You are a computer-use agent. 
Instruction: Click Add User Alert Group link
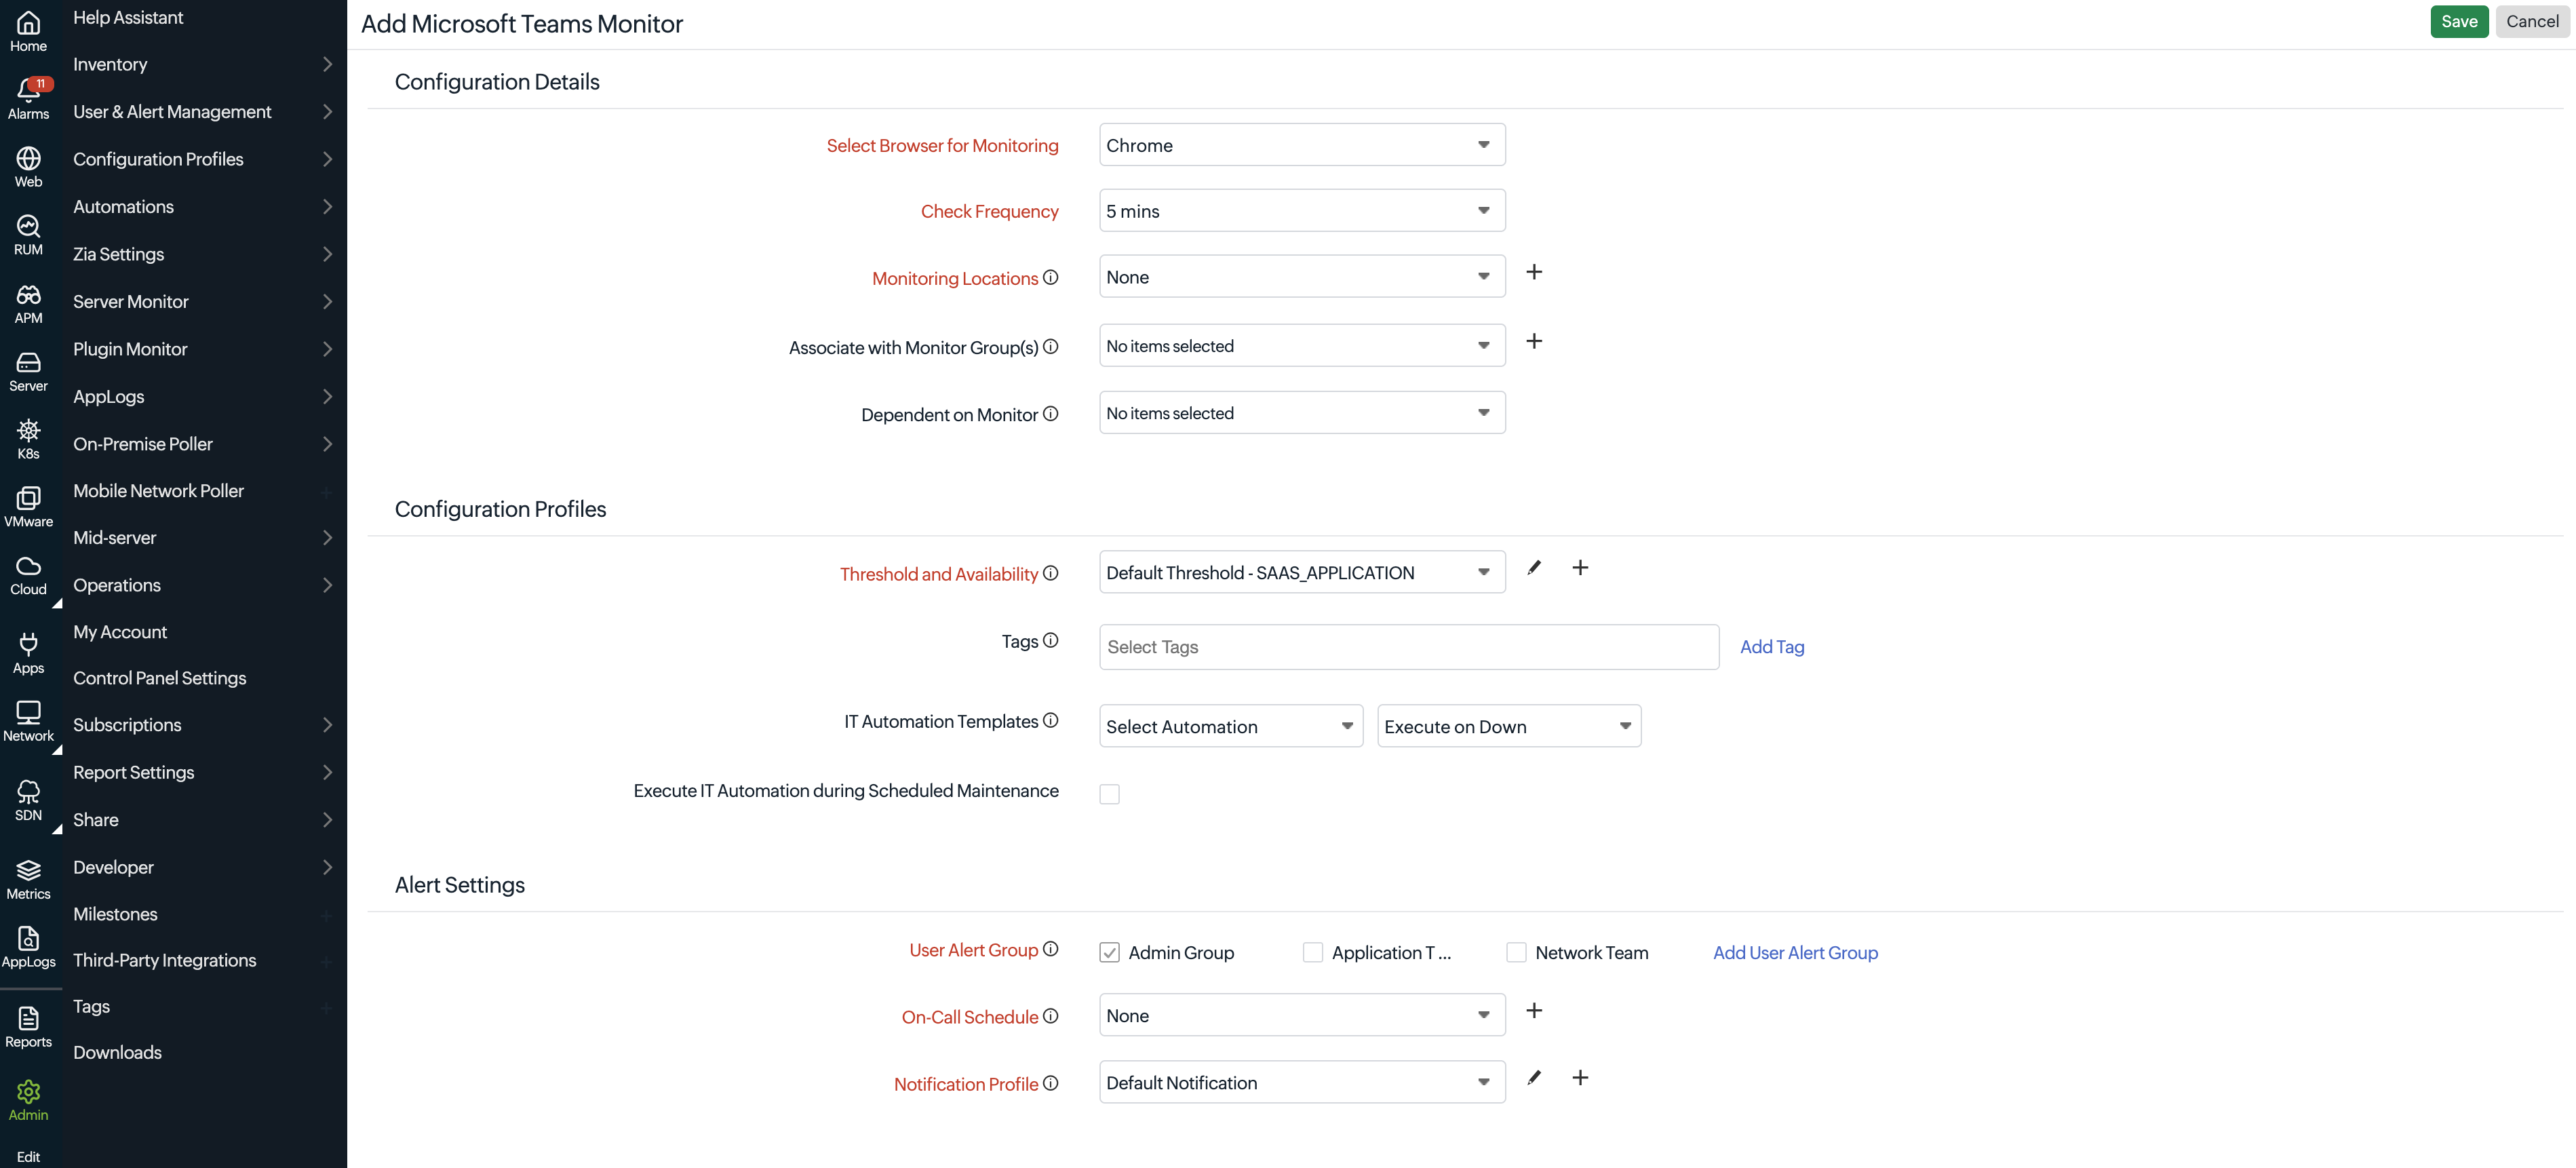pyautogui.click(x=1795, y=953)
